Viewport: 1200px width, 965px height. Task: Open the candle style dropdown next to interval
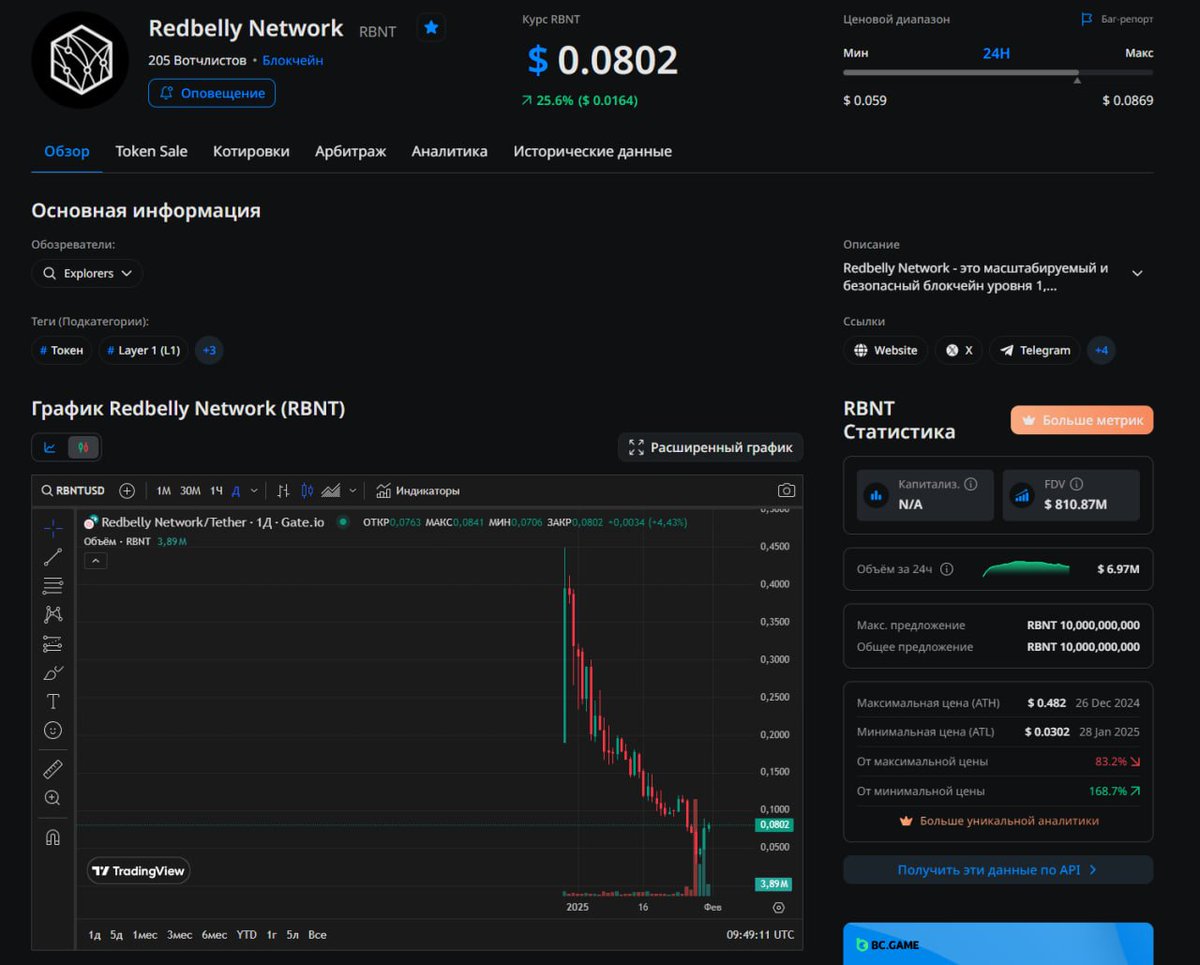coord(352,490)
